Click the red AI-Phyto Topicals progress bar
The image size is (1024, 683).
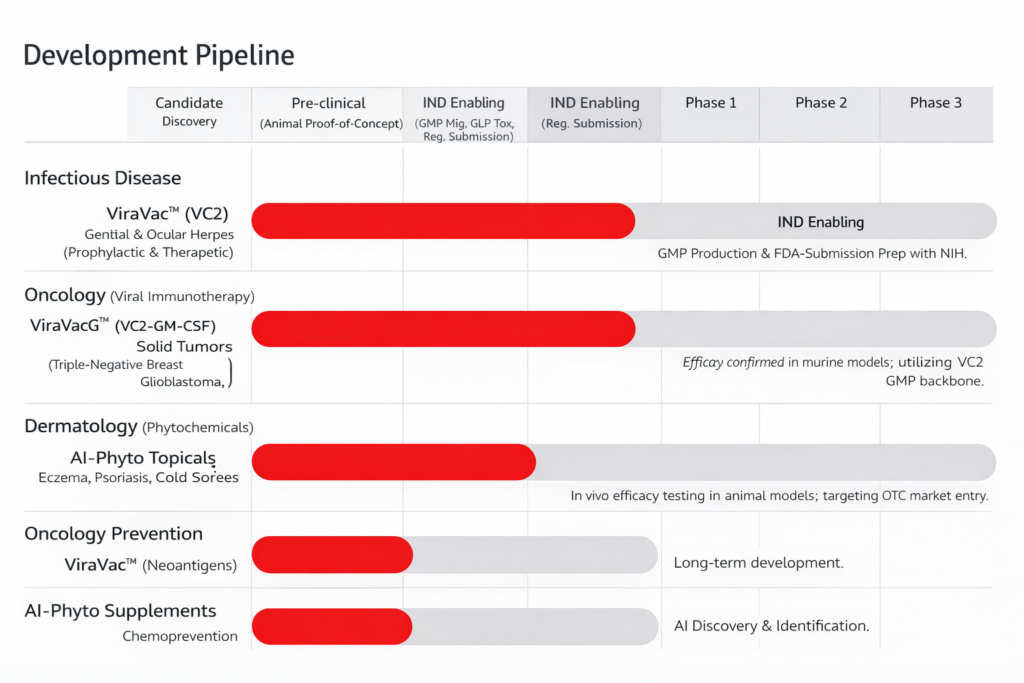(393, 462)
